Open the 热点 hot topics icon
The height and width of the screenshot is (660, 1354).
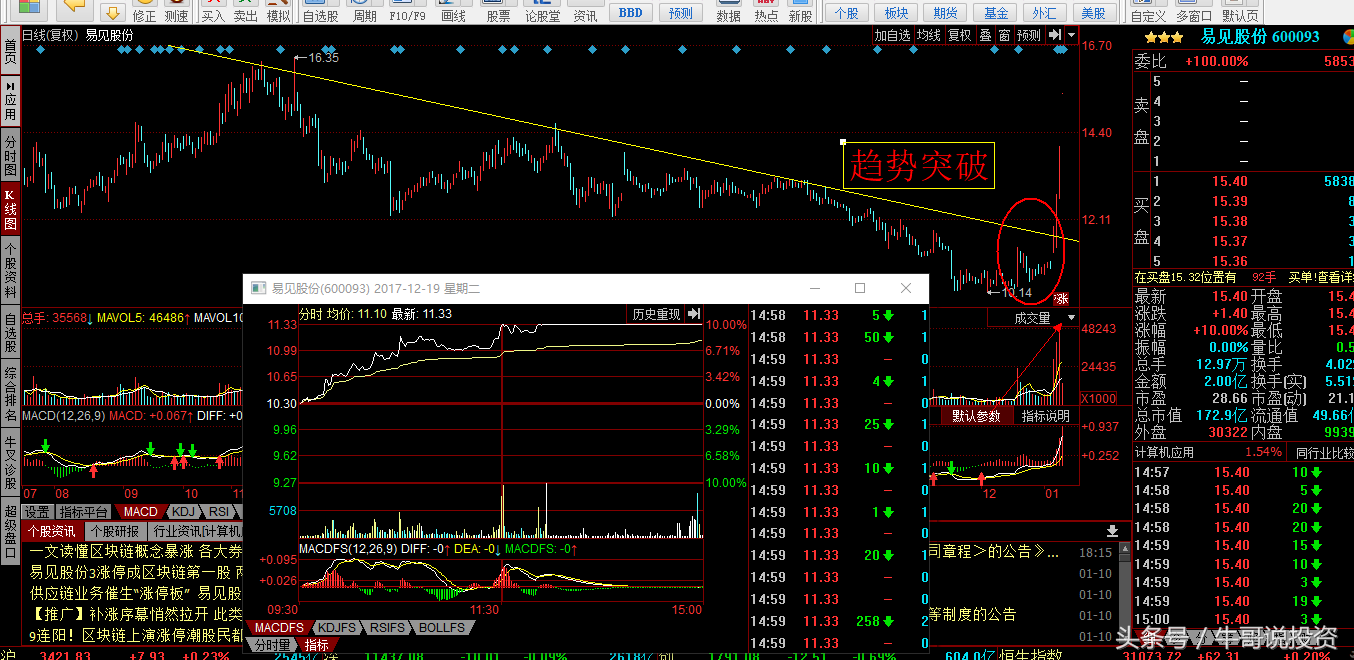click(x=766, y=12)
